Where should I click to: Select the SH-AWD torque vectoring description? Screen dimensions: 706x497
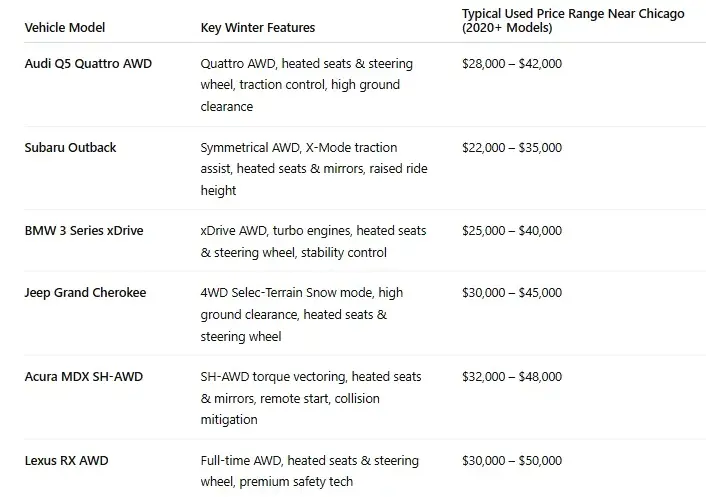click(x=310, y=398)
